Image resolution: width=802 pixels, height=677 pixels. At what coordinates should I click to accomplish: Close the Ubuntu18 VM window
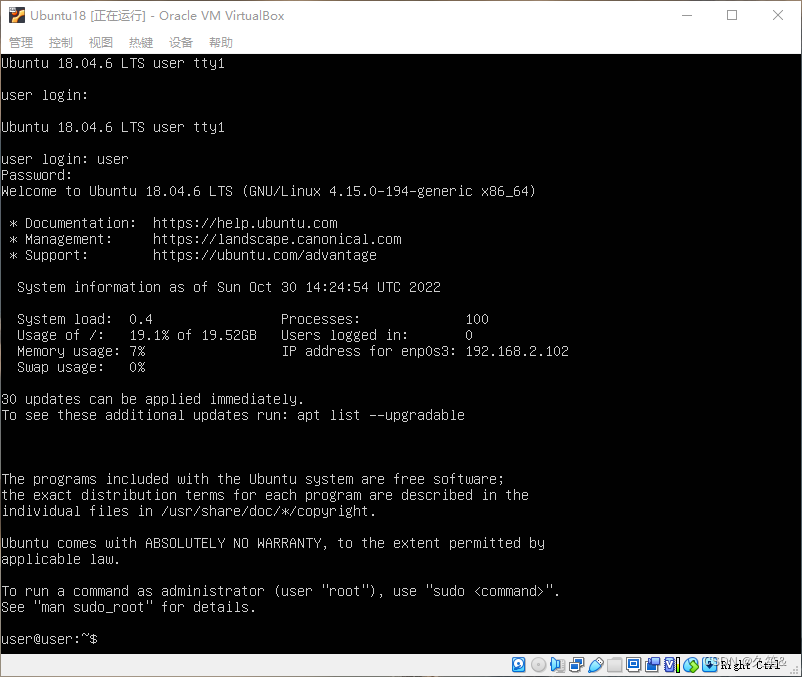pos(778,15)
